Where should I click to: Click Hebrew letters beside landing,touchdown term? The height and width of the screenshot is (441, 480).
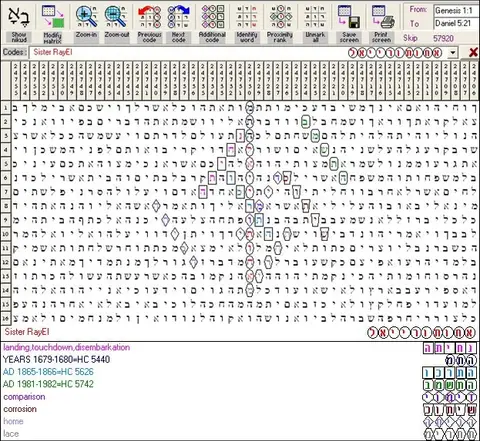(450, 348)
